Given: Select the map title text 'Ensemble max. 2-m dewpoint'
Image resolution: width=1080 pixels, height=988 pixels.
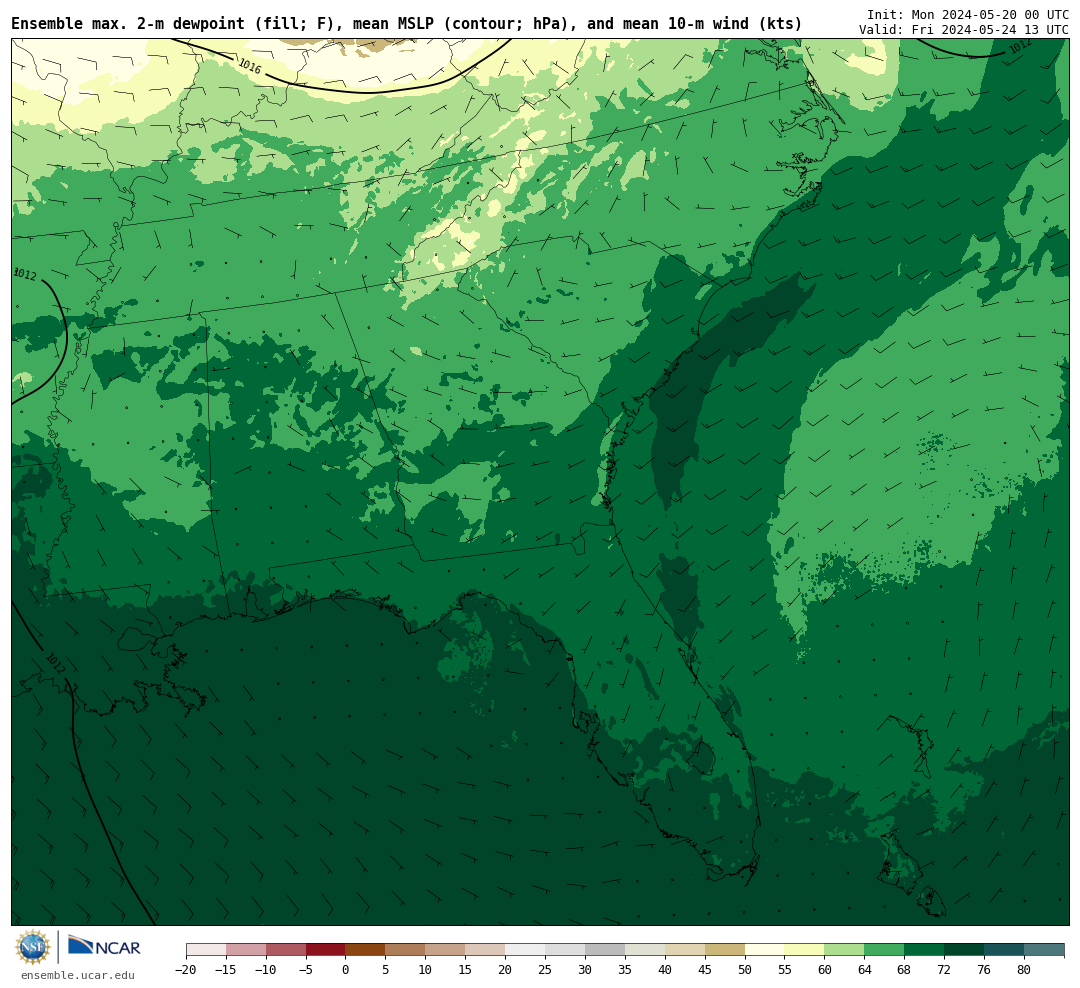Looking at the screenshot, I should pyautogui.click(x=128, y=23).
